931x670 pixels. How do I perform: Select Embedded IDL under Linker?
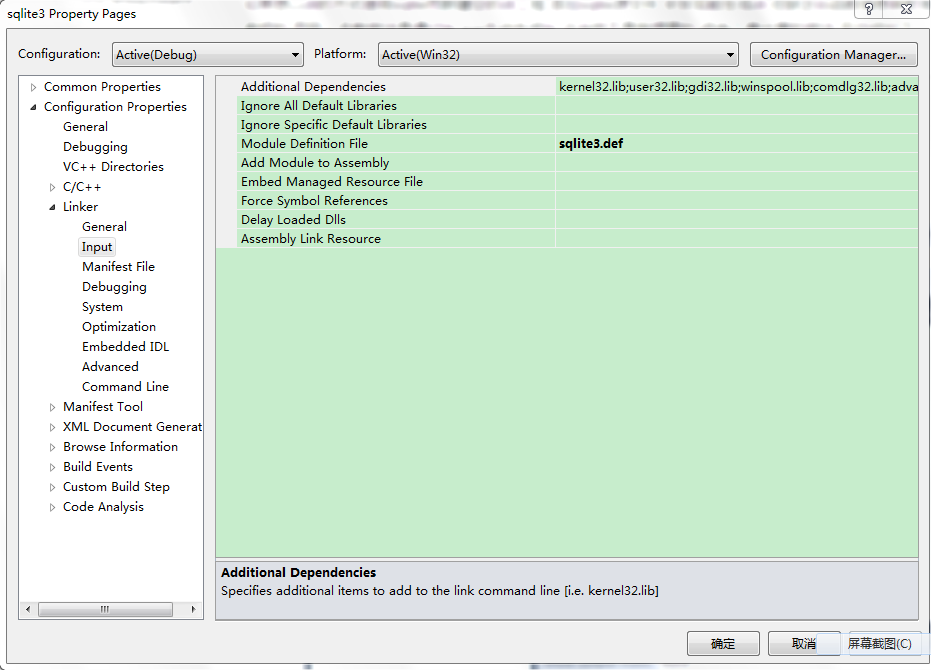click(125, 347)
